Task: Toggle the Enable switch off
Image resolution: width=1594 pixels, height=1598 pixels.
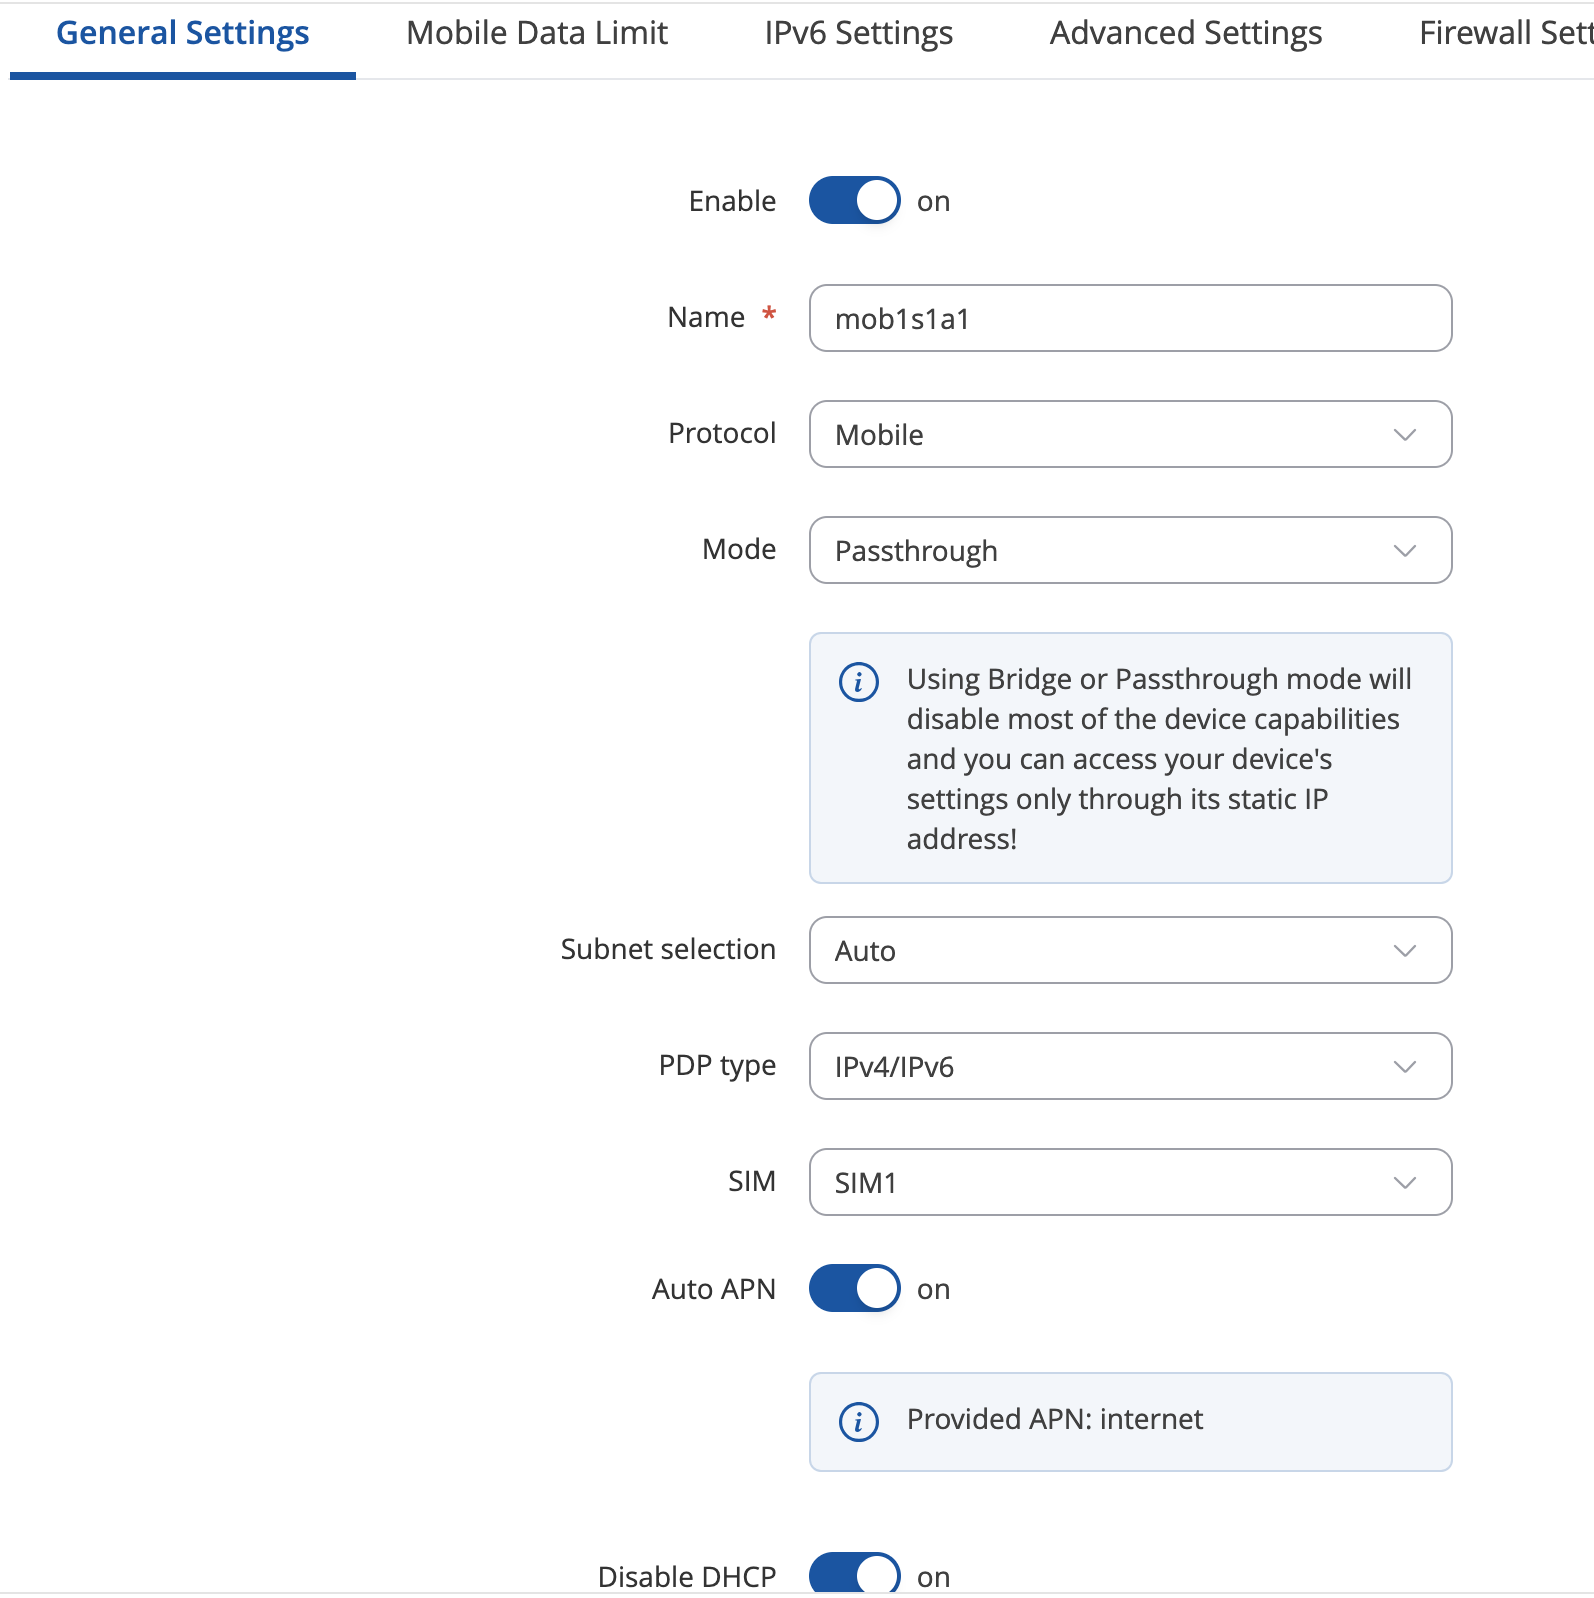Action: 854,201
